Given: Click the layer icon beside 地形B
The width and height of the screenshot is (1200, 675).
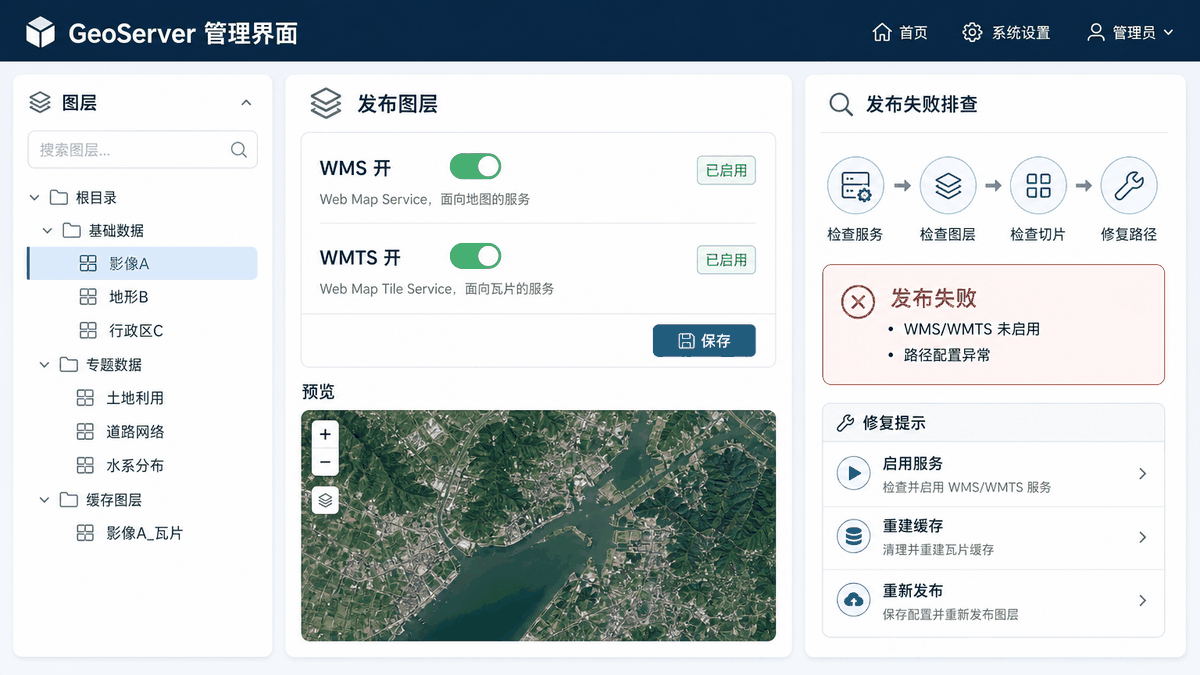Looking at the screenshot, I should 88,297.
